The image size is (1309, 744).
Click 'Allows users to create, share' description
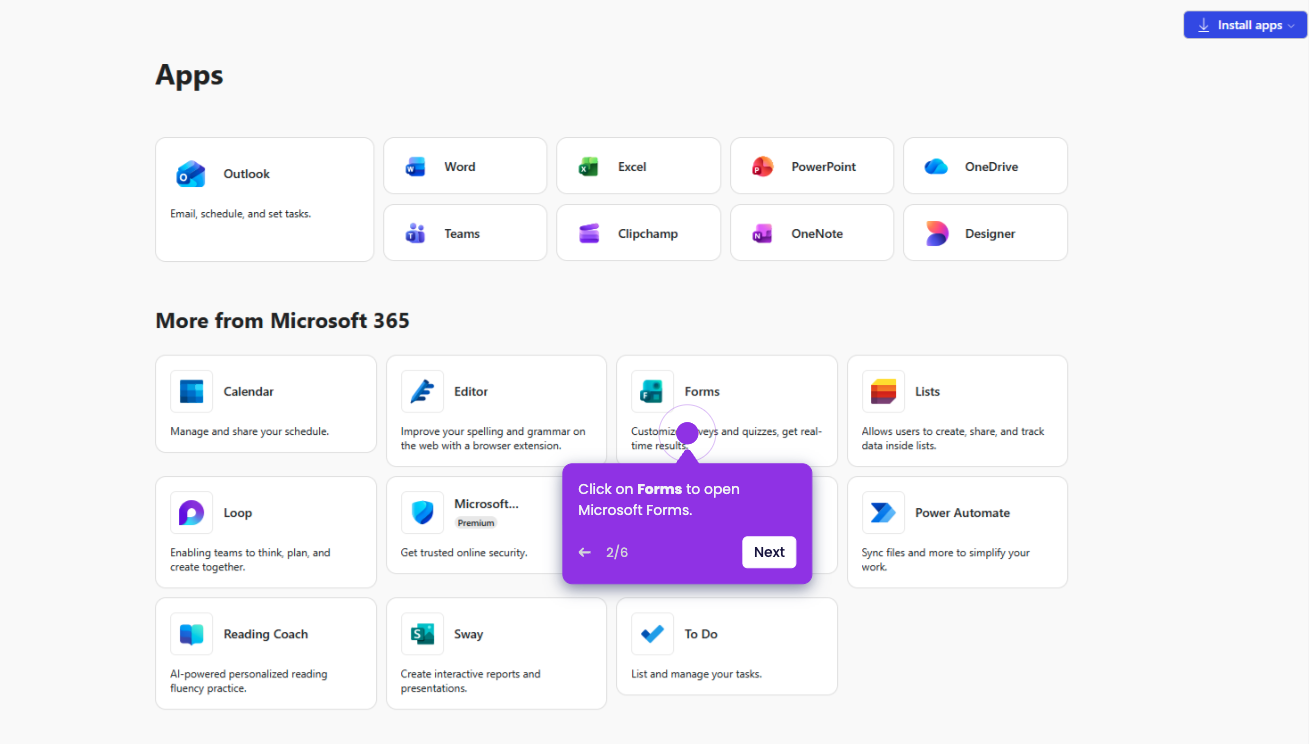953,439
